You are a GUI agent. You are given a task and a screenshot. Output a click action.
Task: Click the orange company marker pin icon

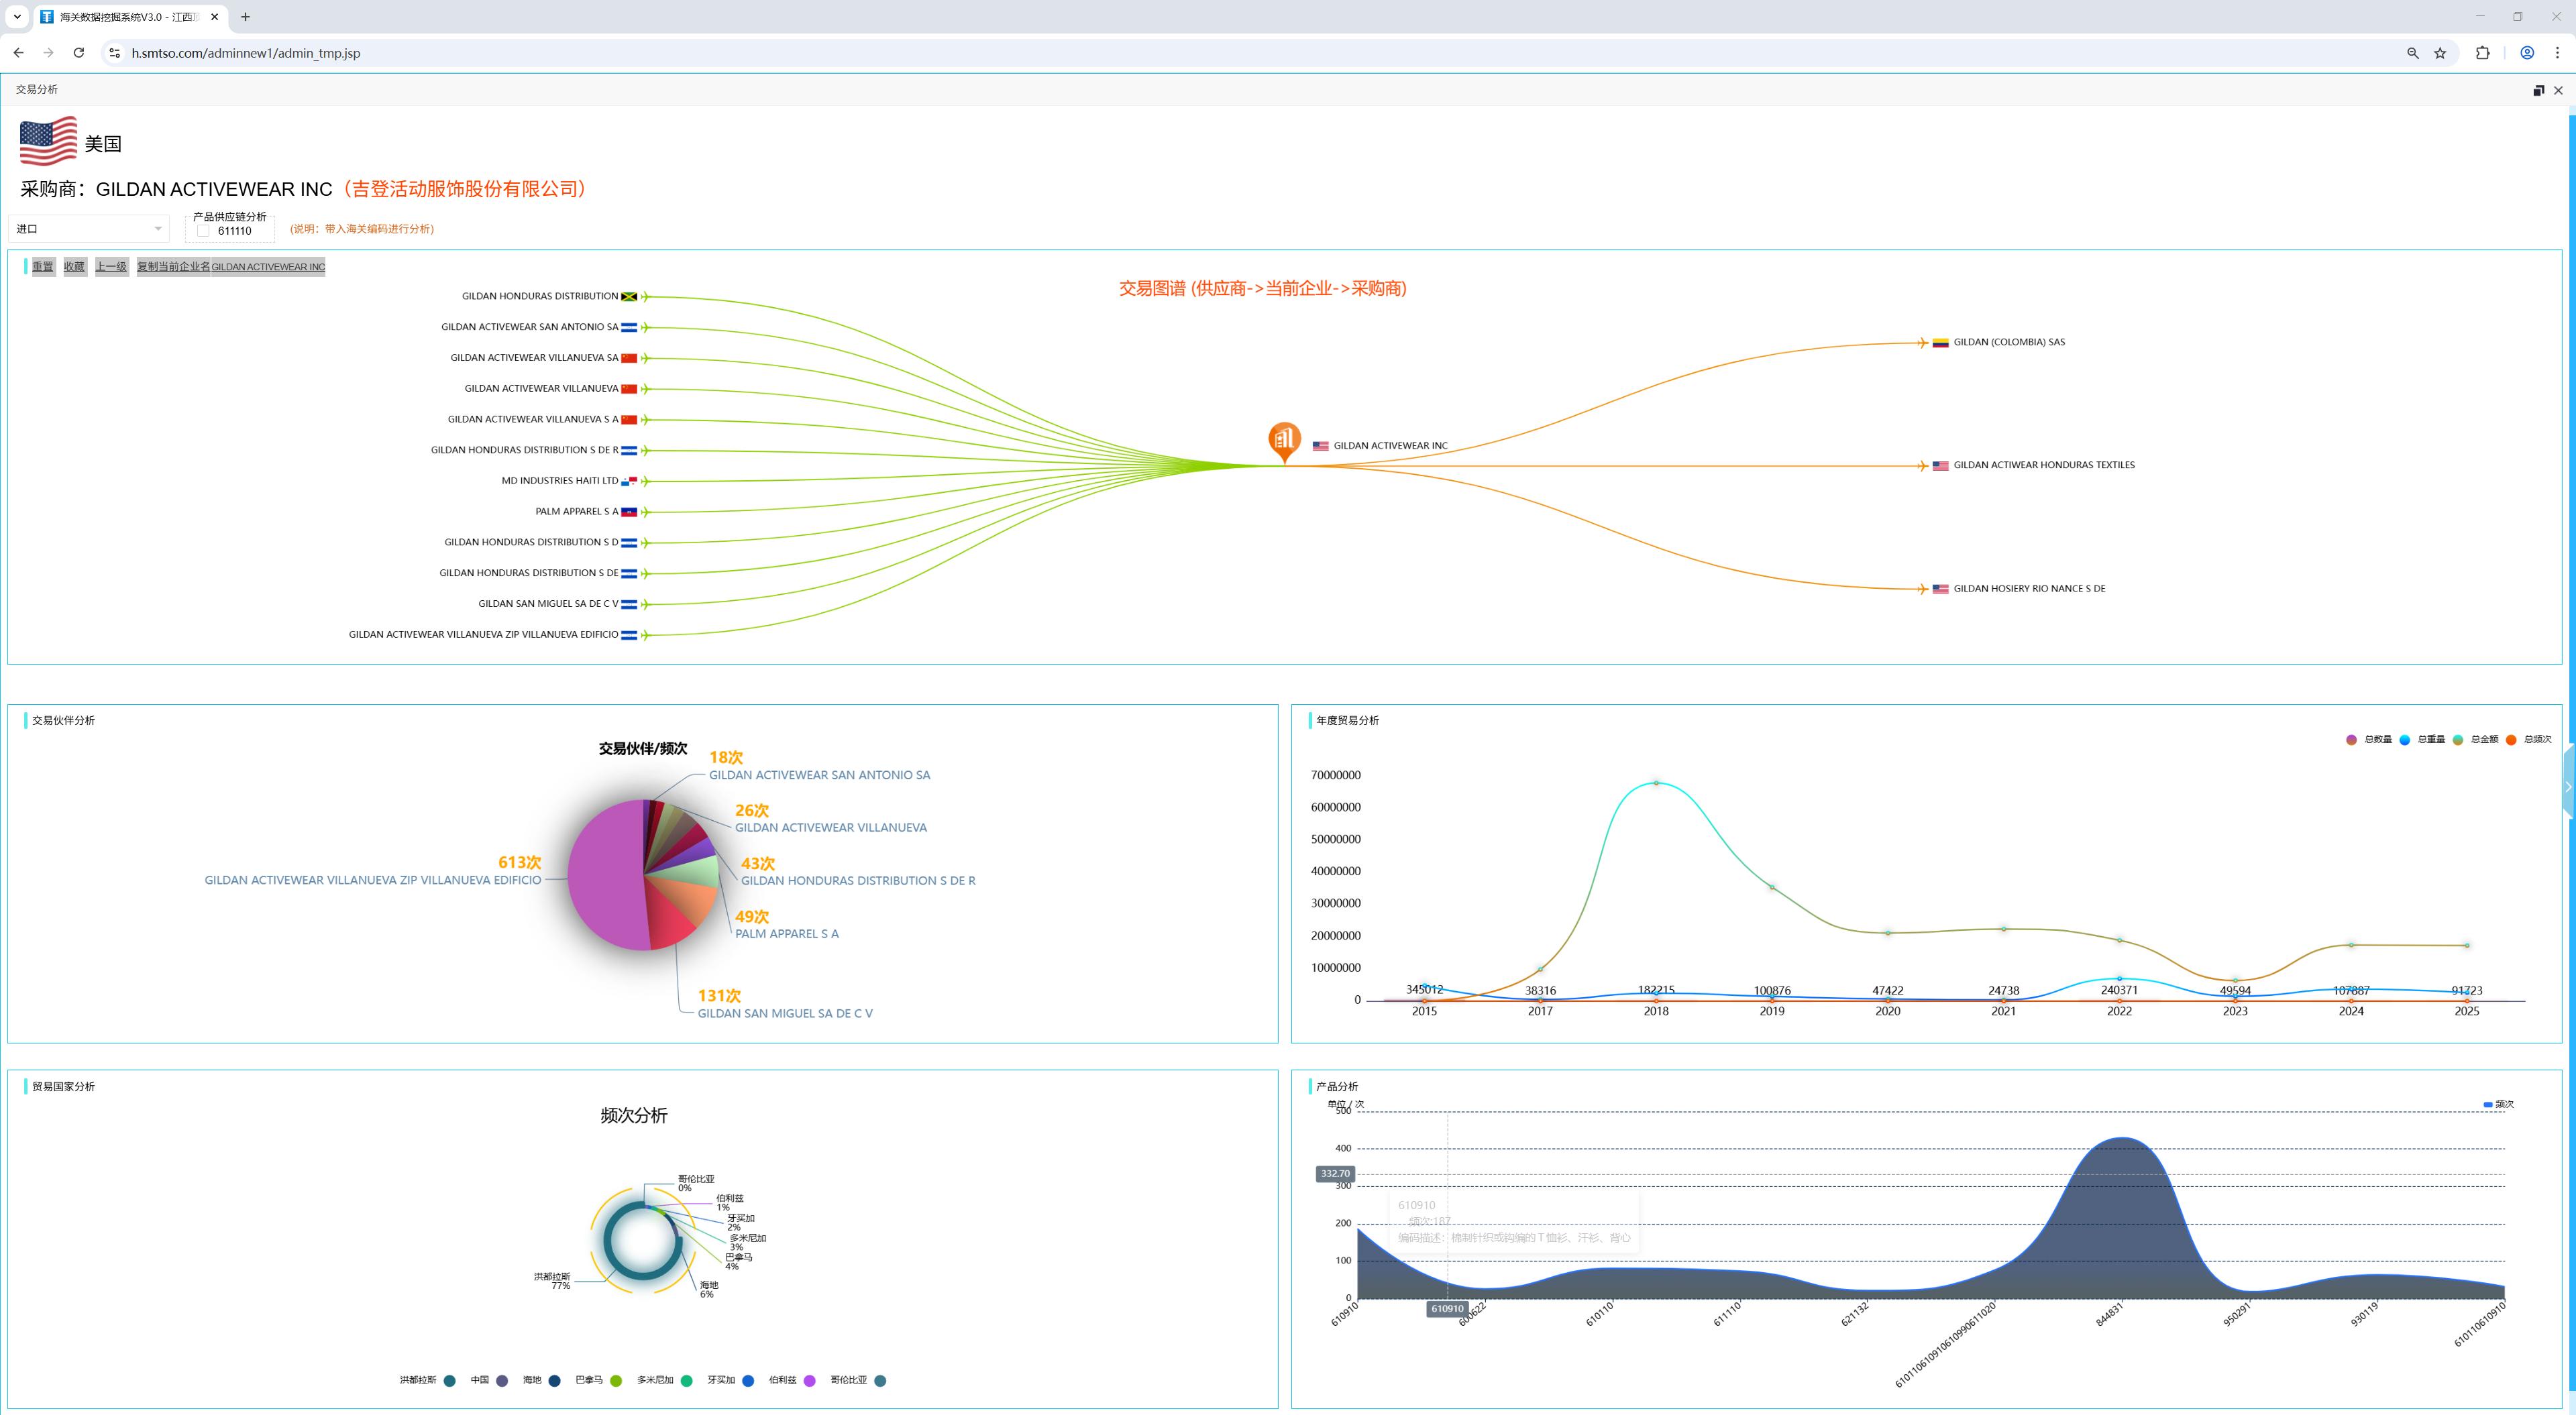pyautogui.click(x=1284, y=441)
